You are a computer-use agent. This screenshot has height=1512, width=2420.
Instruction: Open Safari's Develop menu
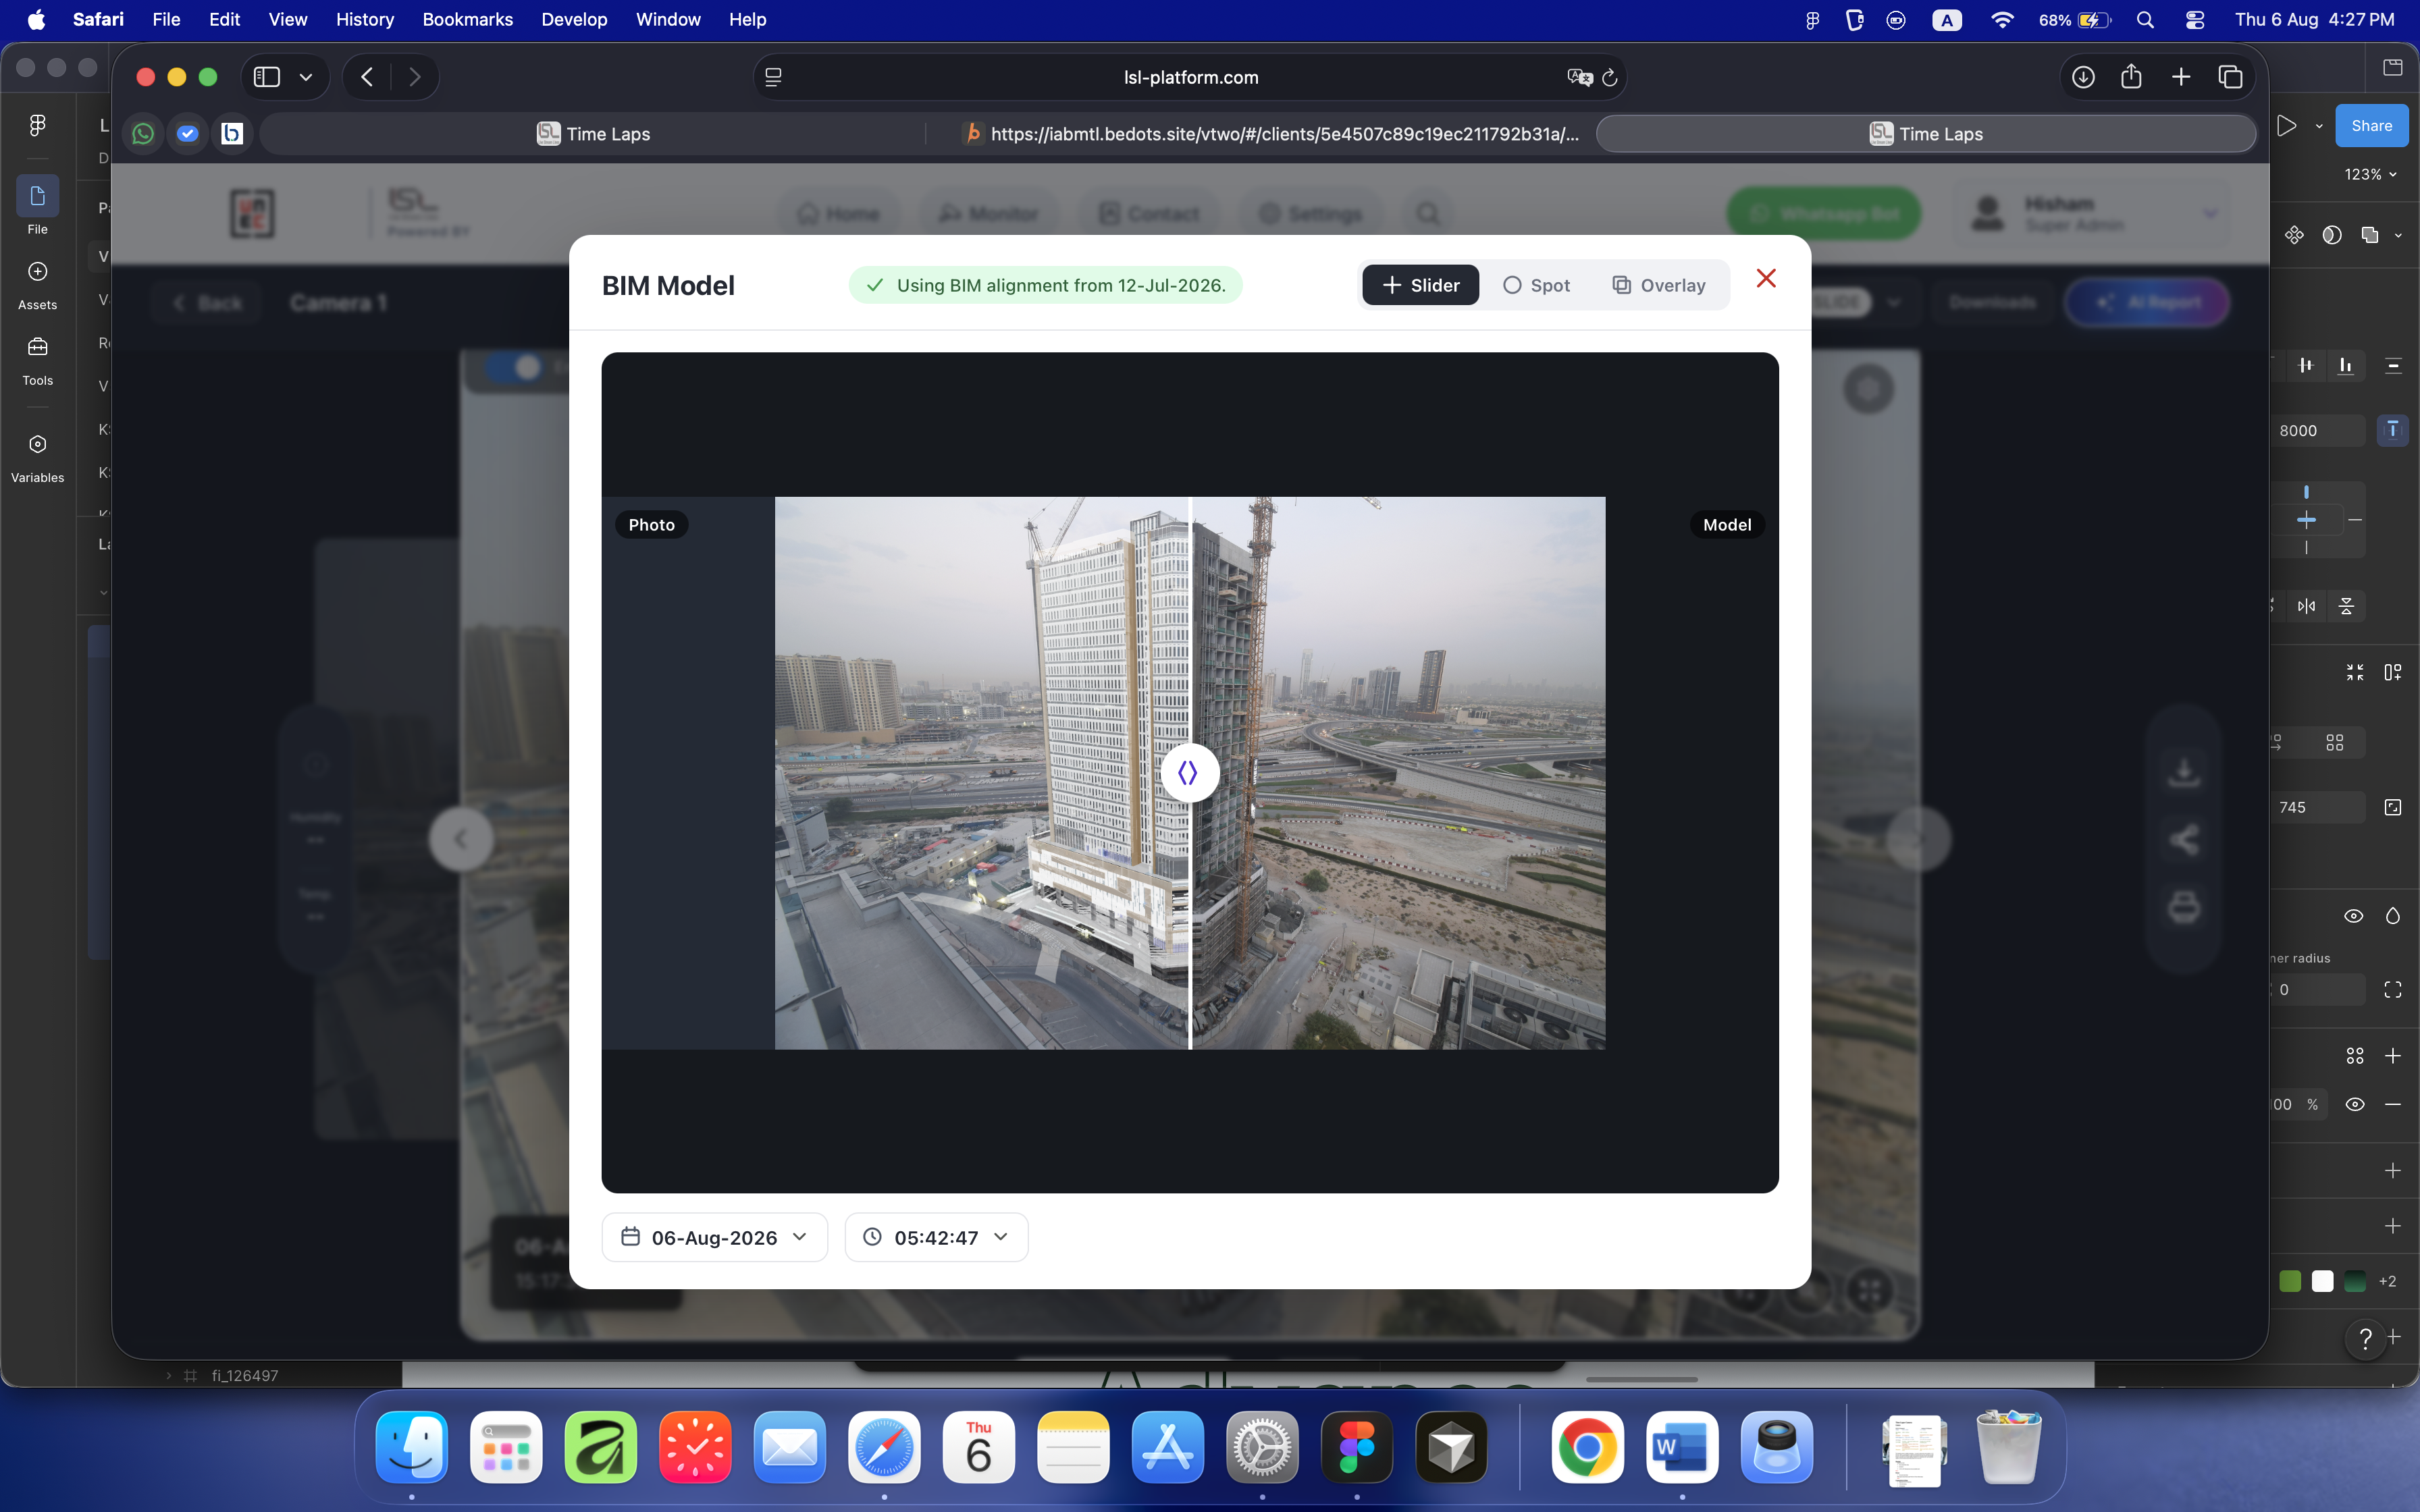pyautogui.click(x=574, y=19)
